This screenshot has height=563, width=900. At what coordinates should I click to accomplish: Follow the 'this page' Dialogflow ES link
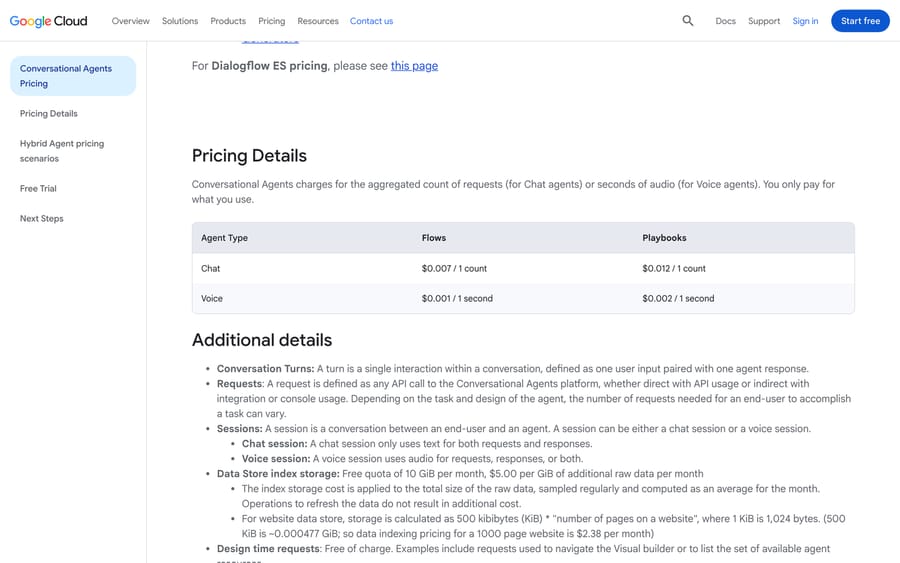414,66
